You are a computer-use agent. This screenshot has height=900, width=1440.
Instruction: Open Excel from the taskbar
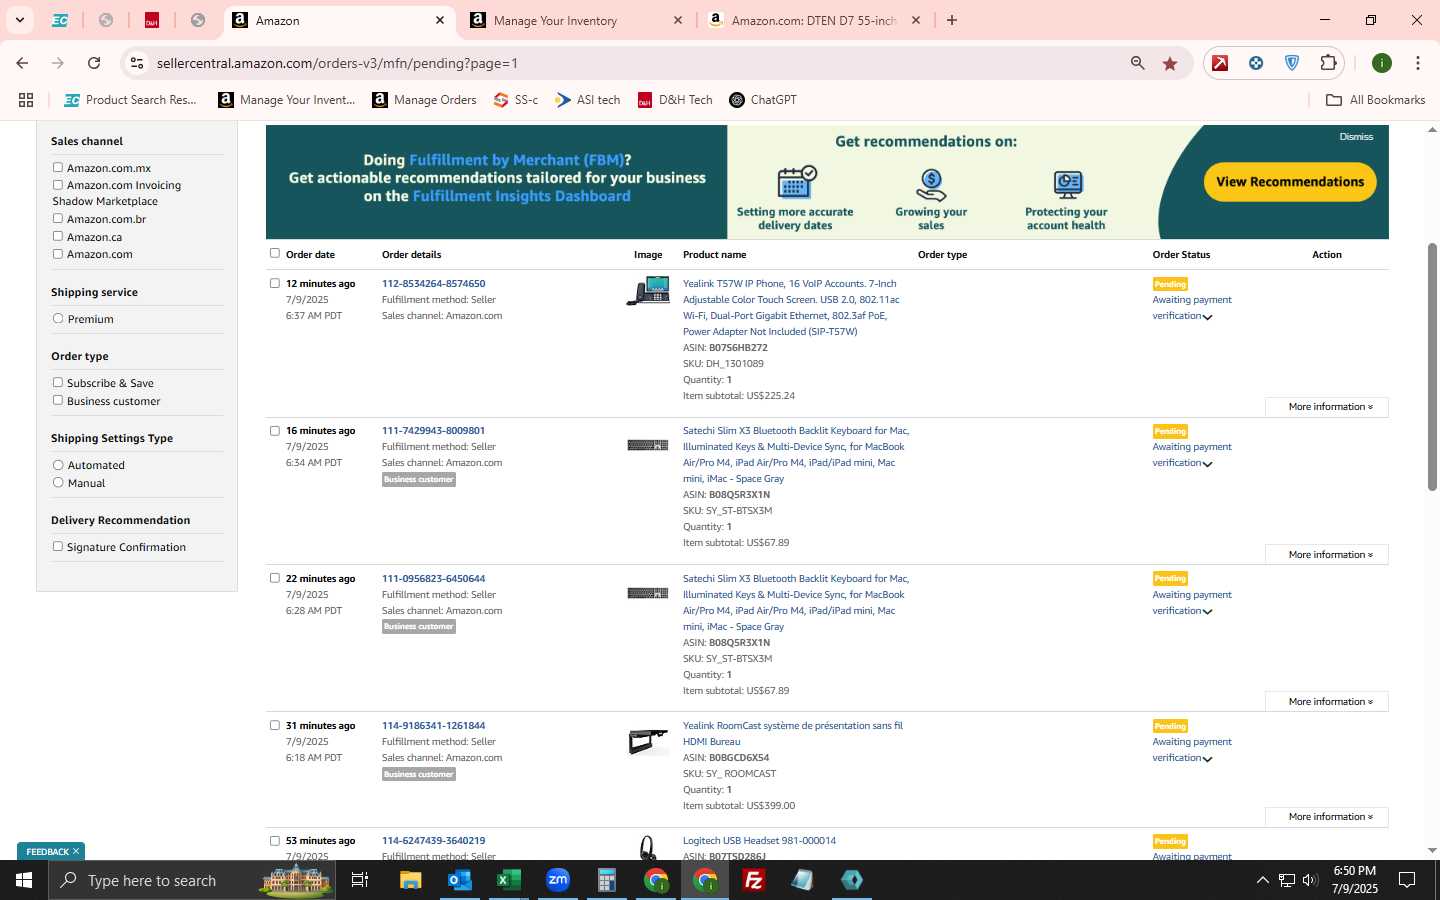coord(509,880)
